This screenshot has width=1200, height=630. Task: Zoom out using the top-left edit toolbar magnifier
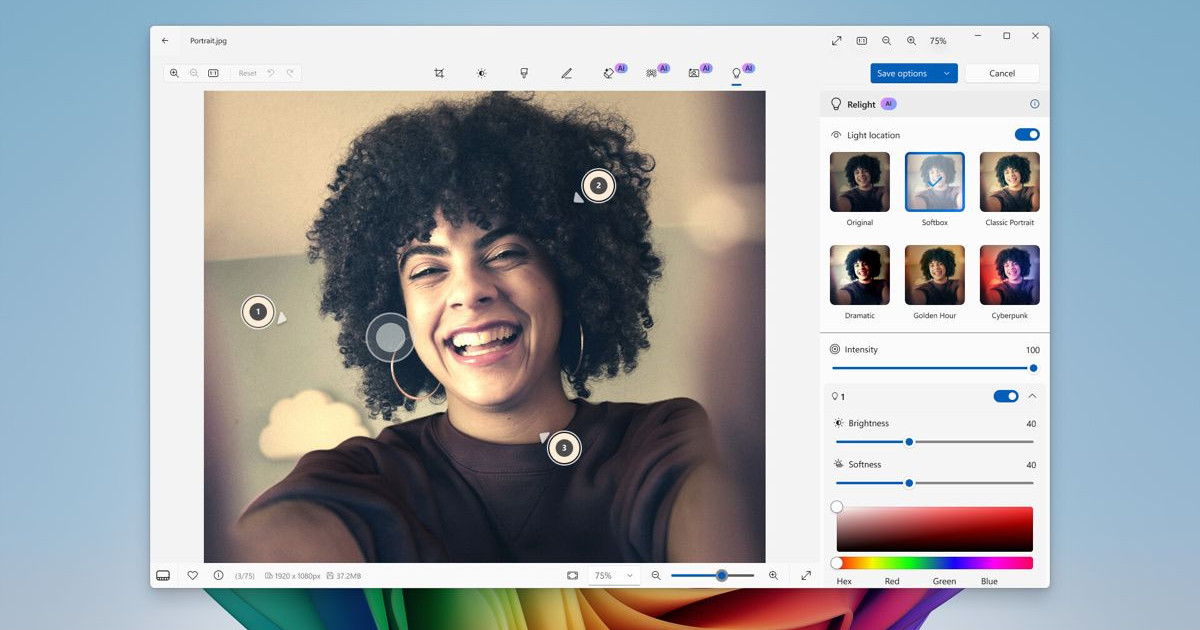(194, 73)
